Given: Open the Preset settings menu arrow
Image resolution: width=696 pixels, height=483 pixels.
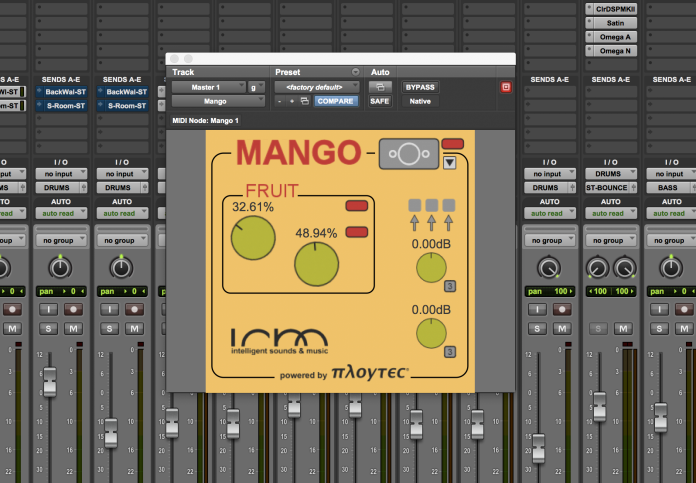Looking at the screenshot, I should pyautogui.click(x=356, y=72).
